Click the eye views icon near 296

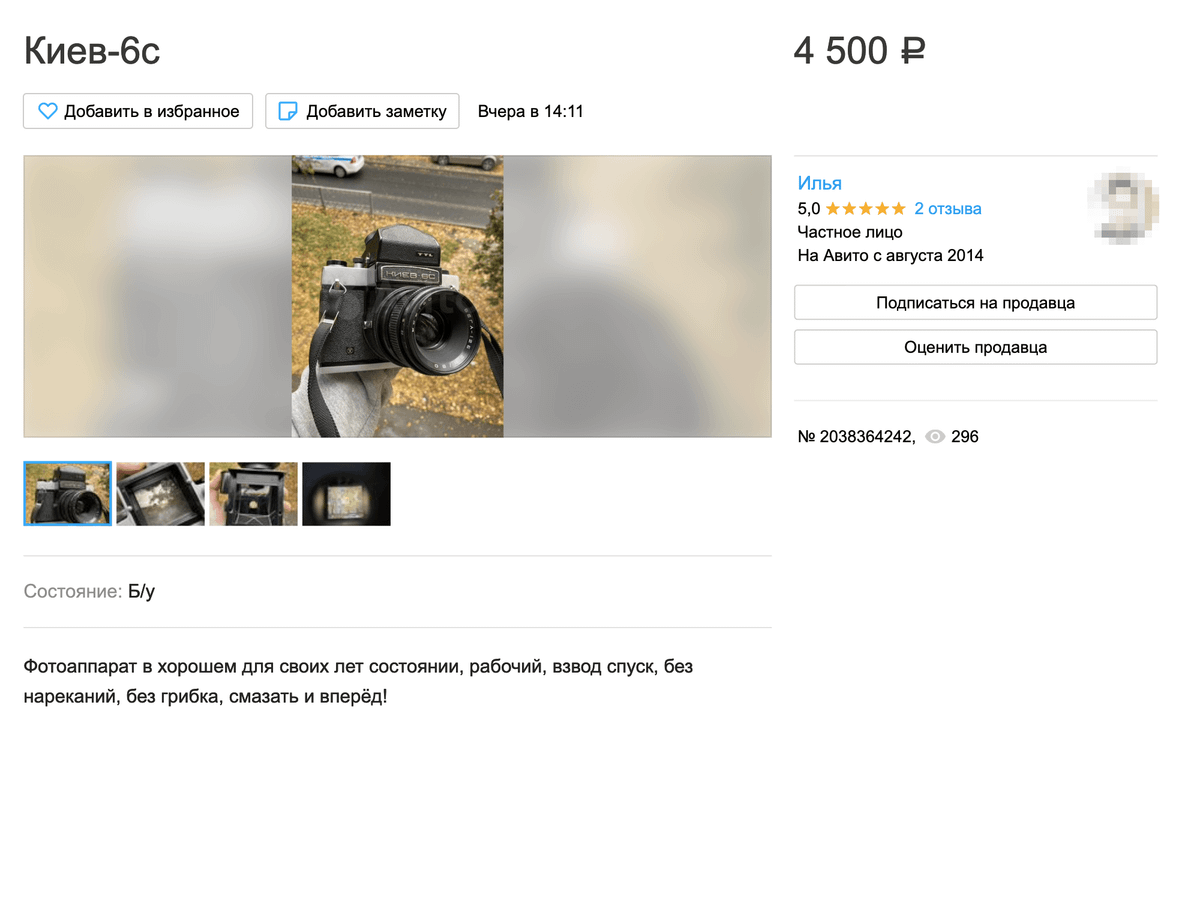935,437
